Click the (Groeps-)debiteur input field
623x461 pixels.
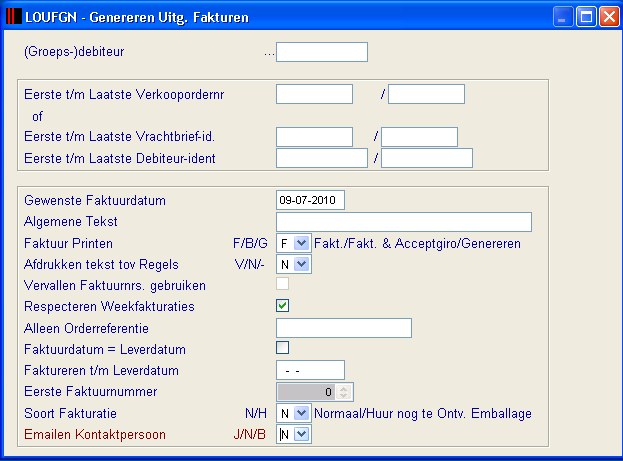322,52
